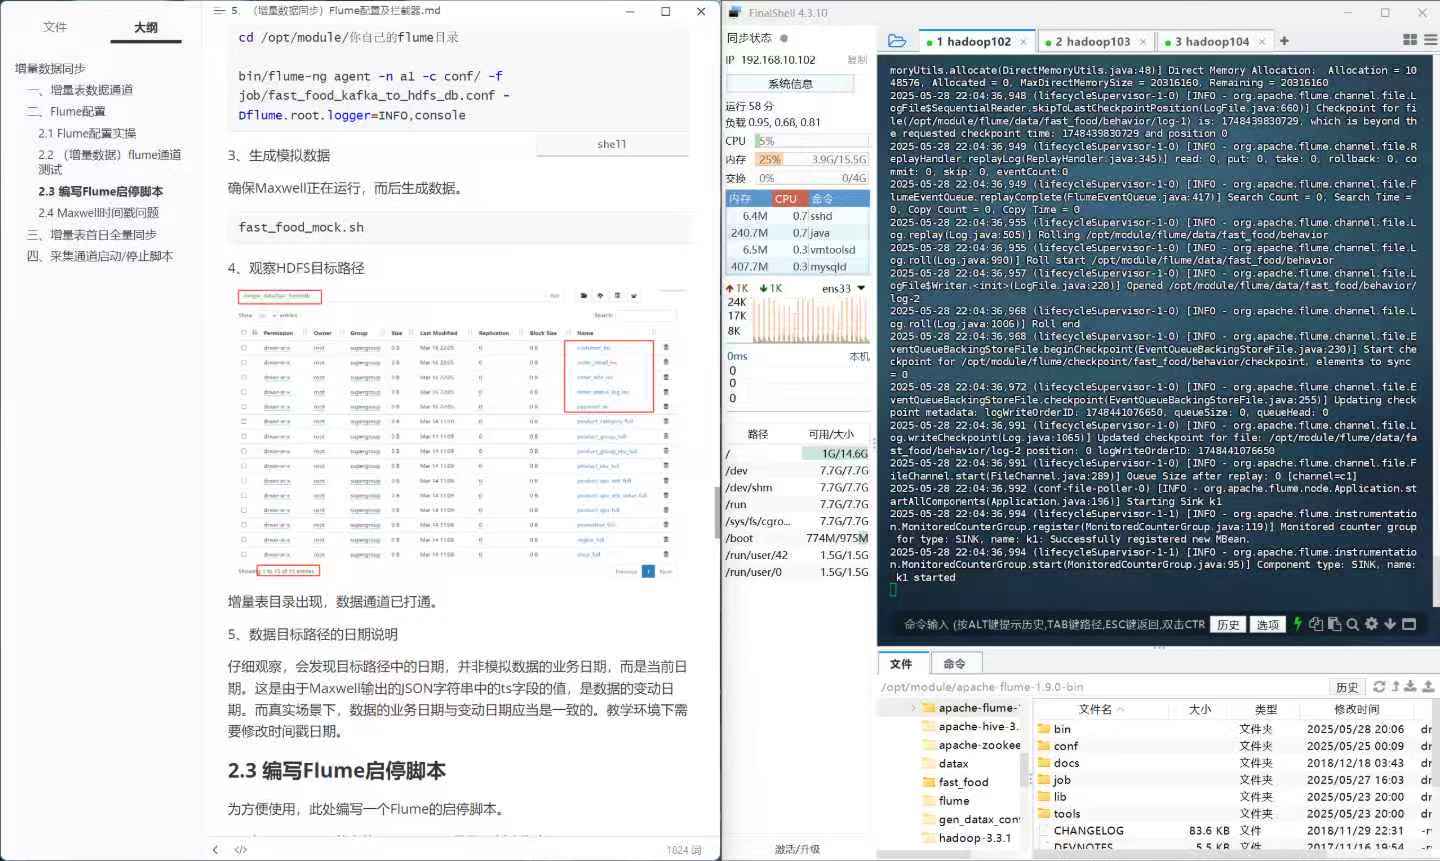Click the 激活/升级 link
This screenshot has width=1440, height=861.
pos(797,849)
